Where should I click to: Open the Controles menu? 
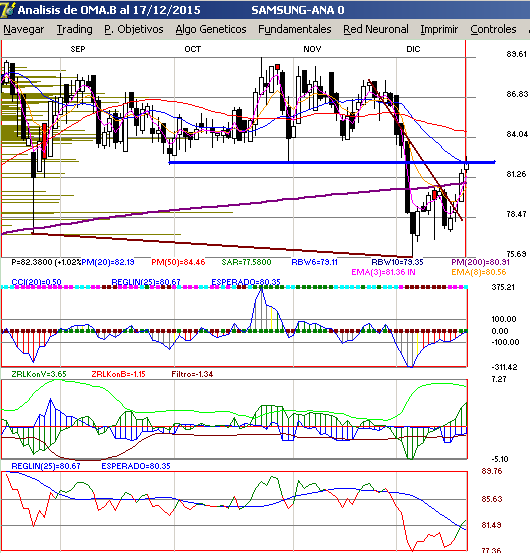click(x=493, y=29)
